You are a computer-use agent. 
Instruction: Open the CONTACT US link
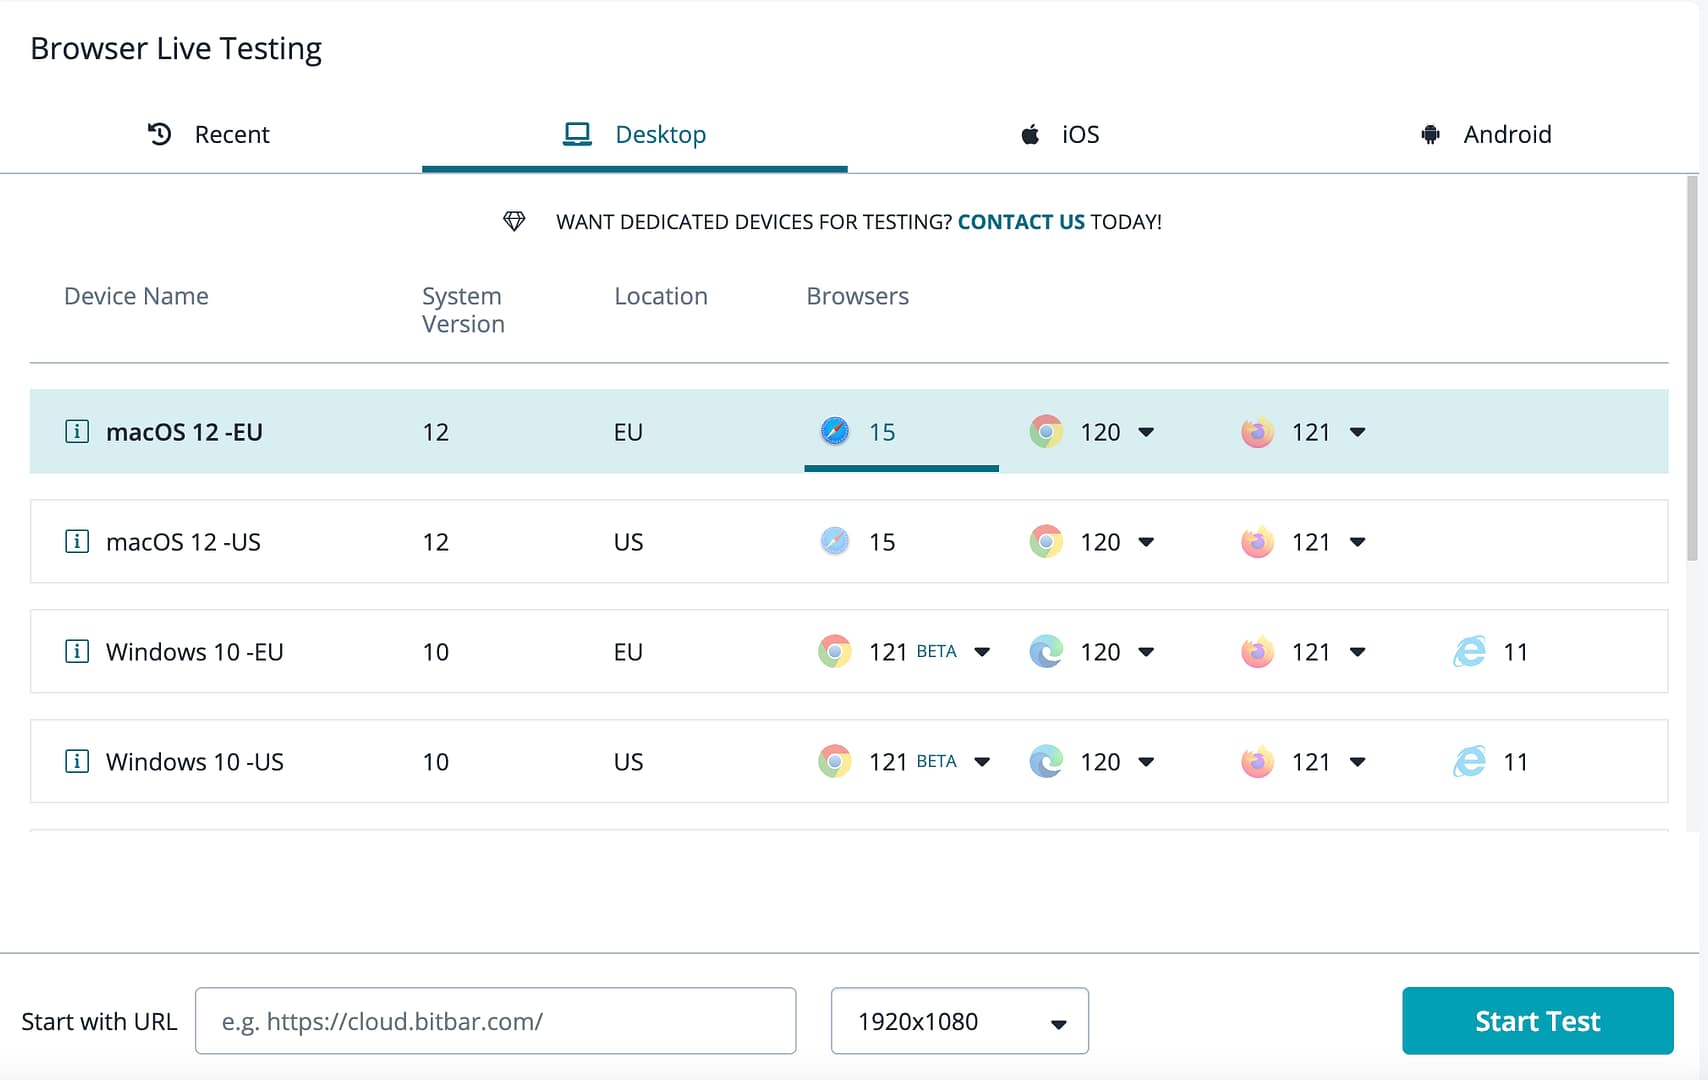(1021, 221)
